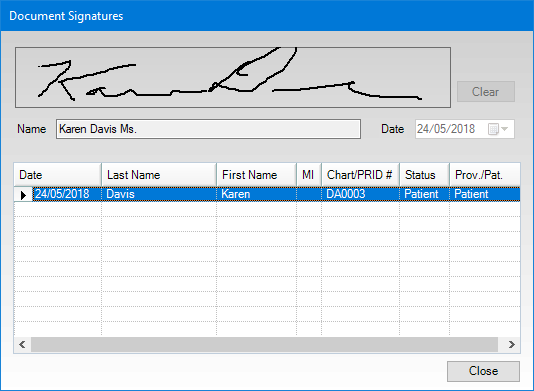Click the Prov./Pat. column header
The width and height of the screenshot is (534, 391).
coord(485,175)
